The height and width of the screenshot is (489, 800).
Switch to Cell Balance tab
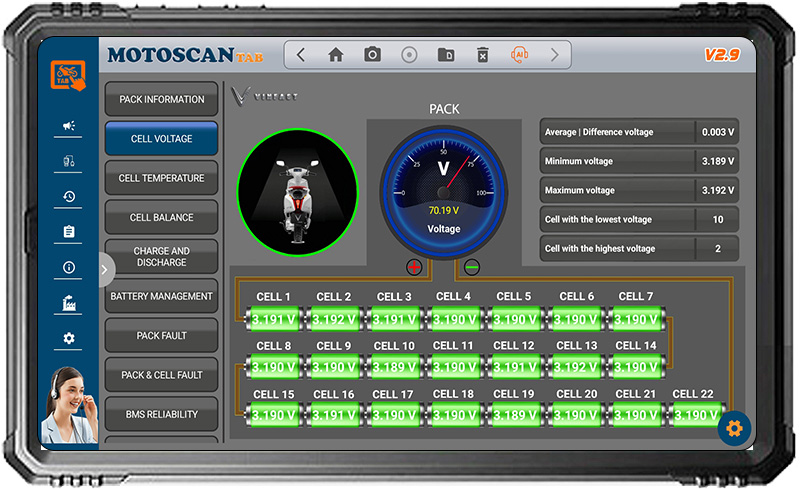pos(162,217)
